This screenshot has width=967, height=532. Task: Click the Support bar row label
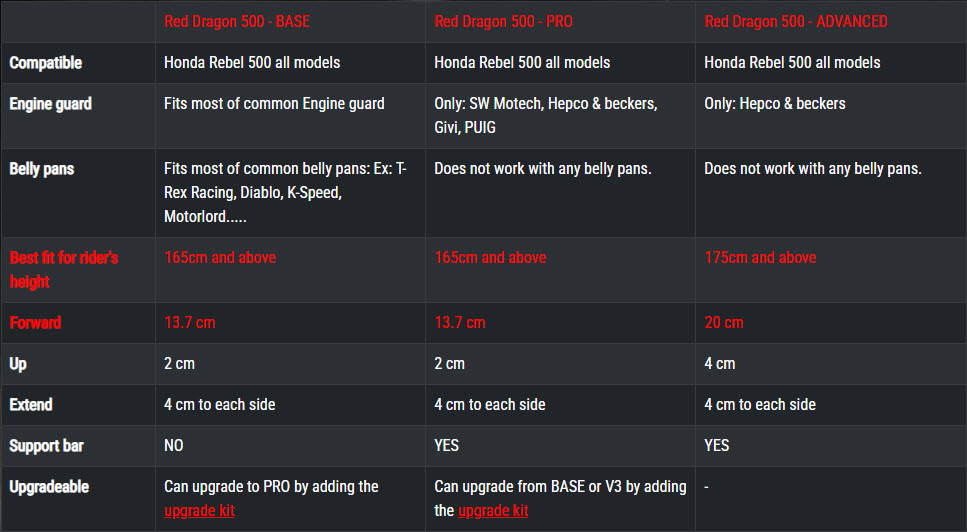pyautogui.click(x=46, y=446)
